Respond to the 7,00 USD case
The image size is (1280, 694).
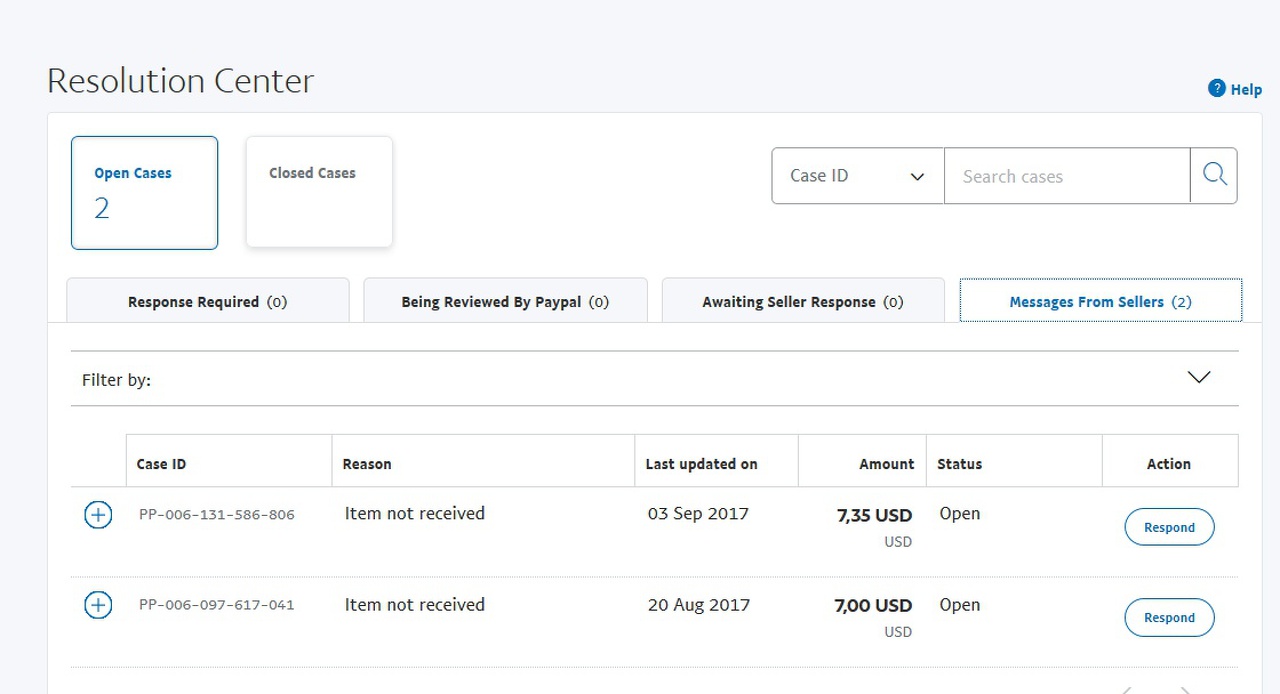[1169, 617]
